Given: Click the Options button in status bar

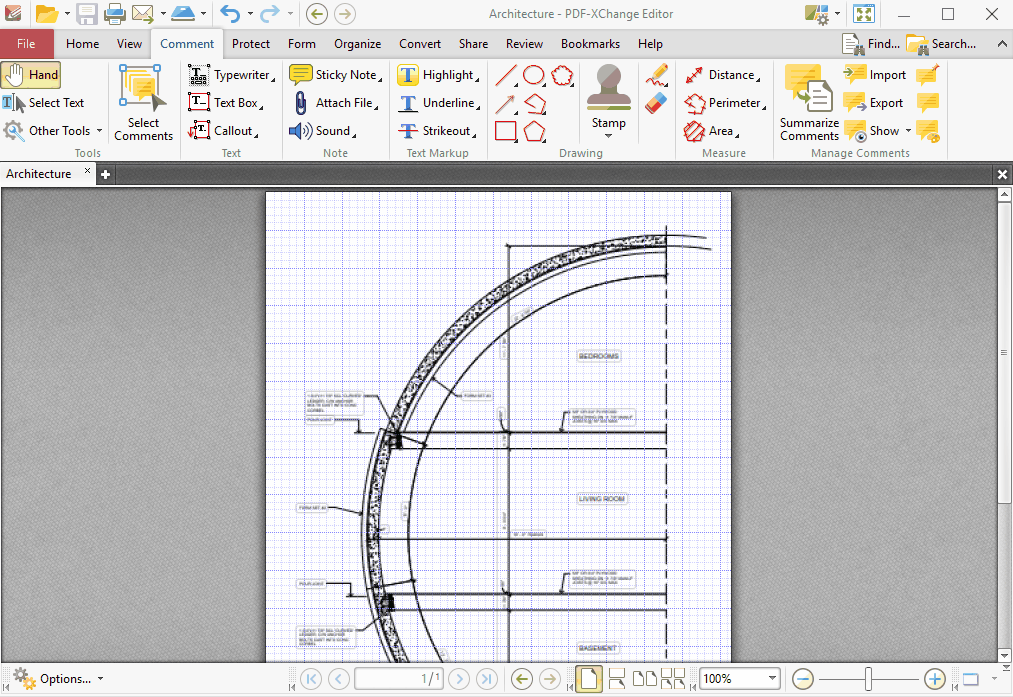Looking at the screenshot, I should 58,679.
